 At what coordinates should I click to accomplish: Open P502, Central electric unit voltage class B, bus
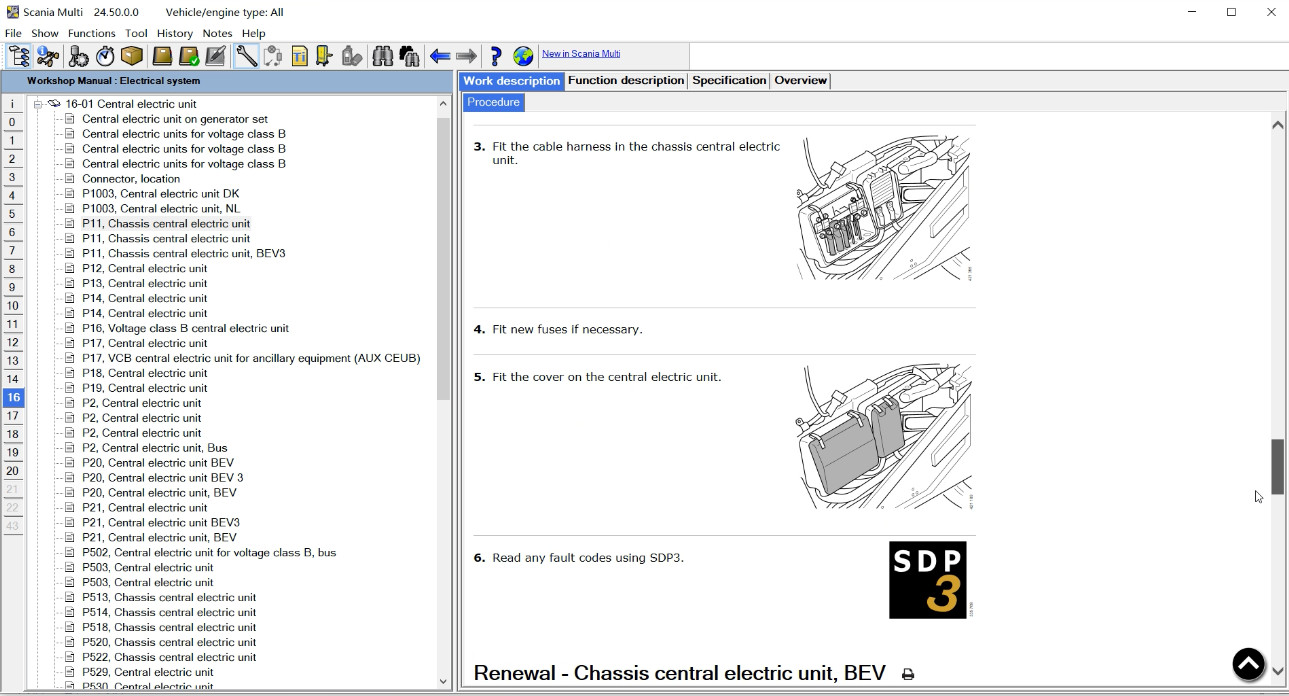point(209,553)
